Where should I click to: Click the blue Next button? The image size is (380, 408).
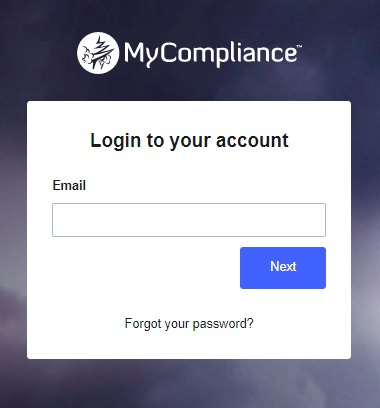coord(283,268)
